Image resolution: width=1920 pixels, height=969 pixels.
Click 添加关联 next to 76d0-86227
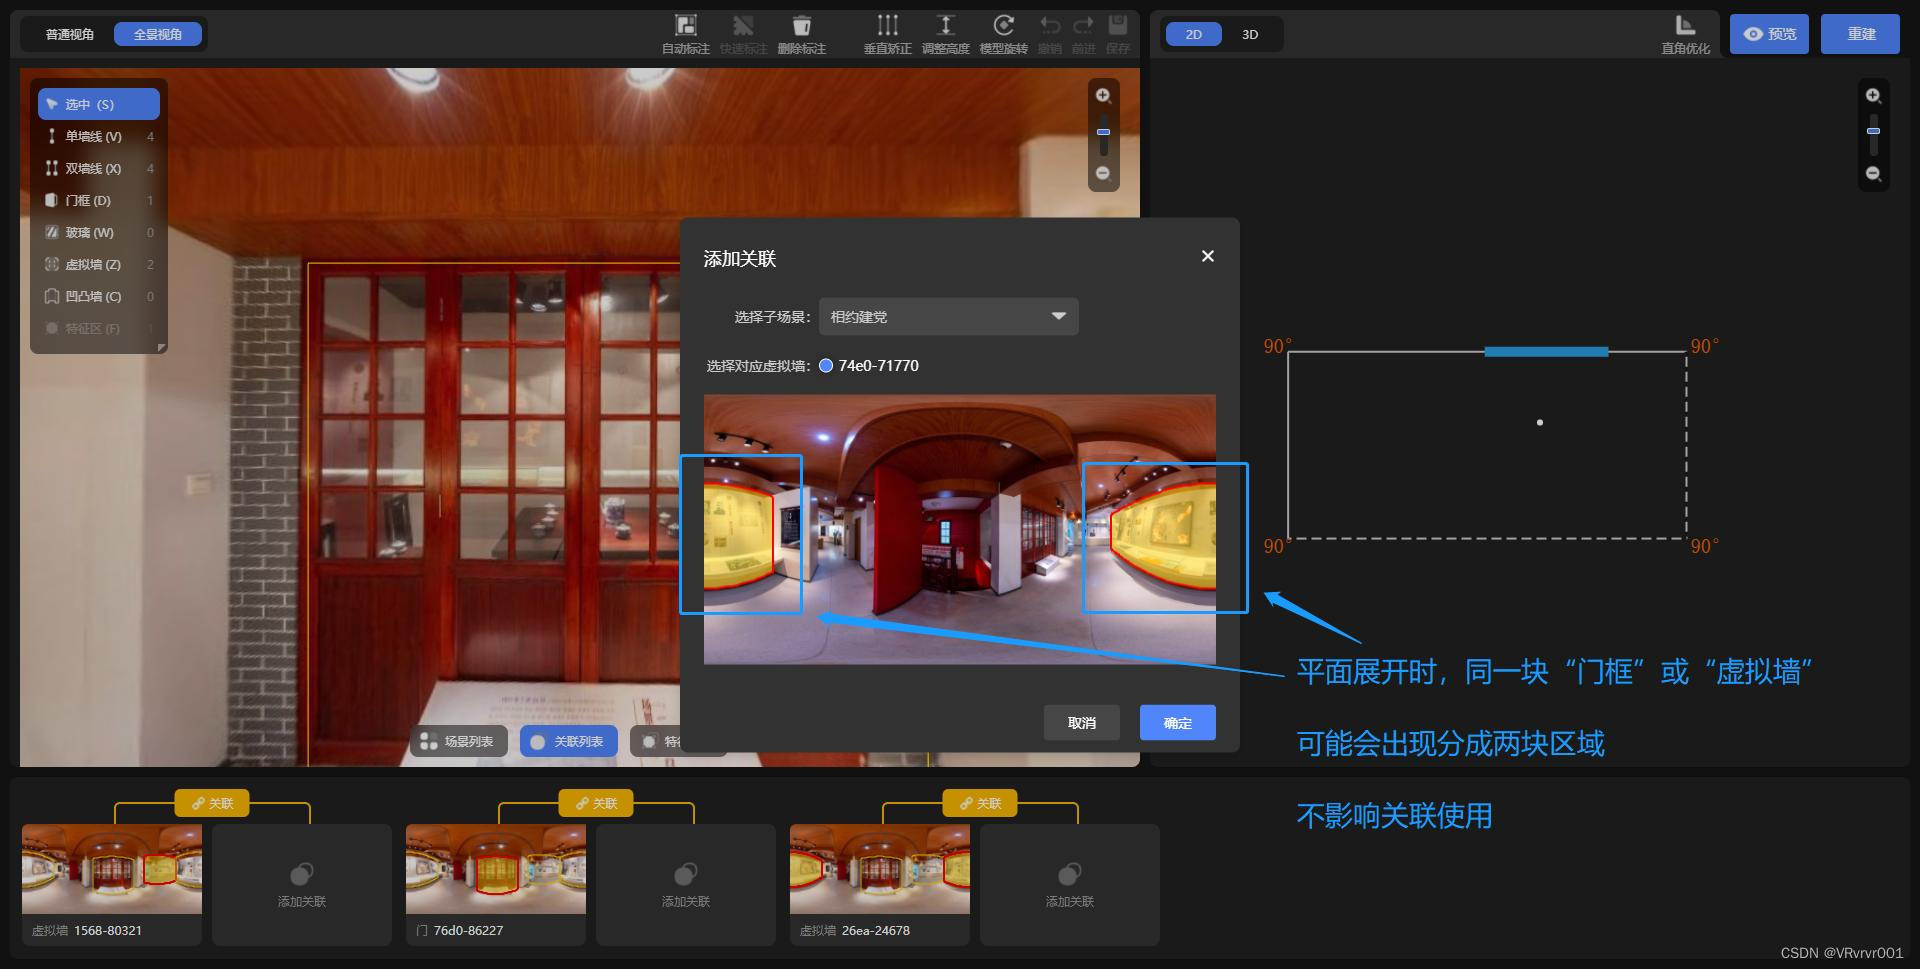[686, 885]
